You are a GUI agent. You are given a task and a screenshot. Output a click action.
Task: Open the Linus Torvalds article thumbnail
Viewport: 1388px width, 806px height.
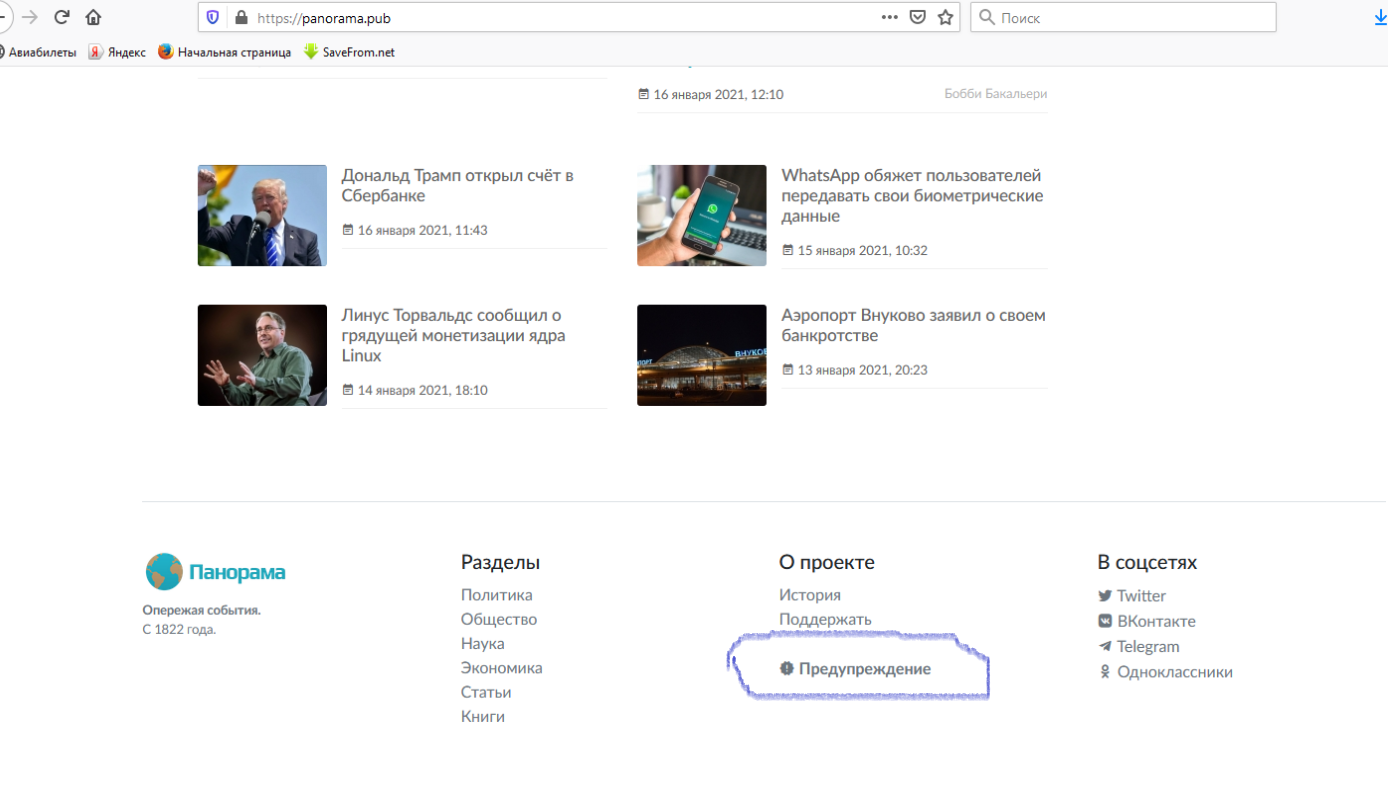pyautogui.click(x=262, y=355)
